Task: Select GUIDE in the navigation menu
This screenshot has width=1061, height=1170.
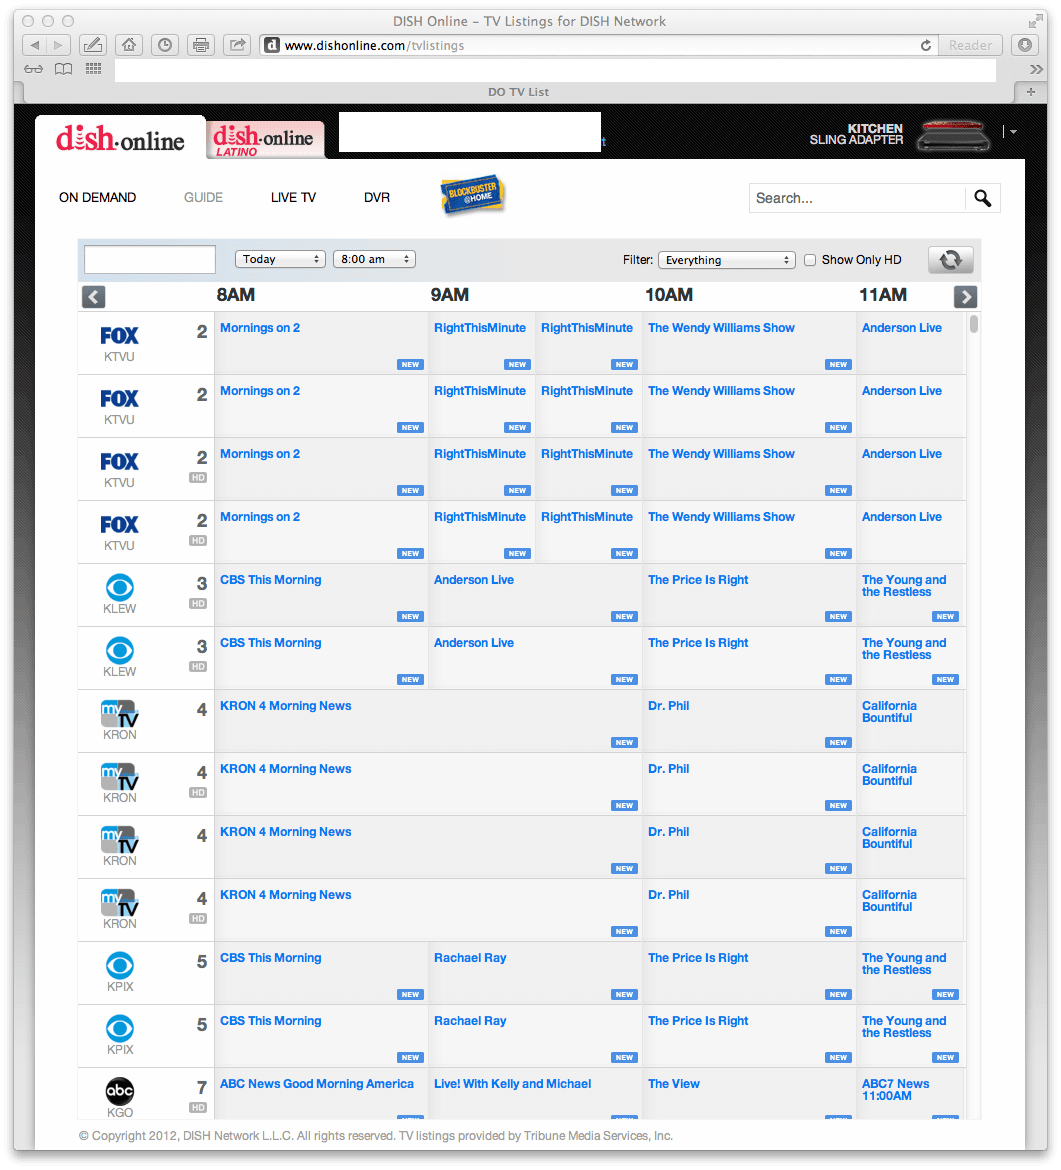Action: coord(204,198)
